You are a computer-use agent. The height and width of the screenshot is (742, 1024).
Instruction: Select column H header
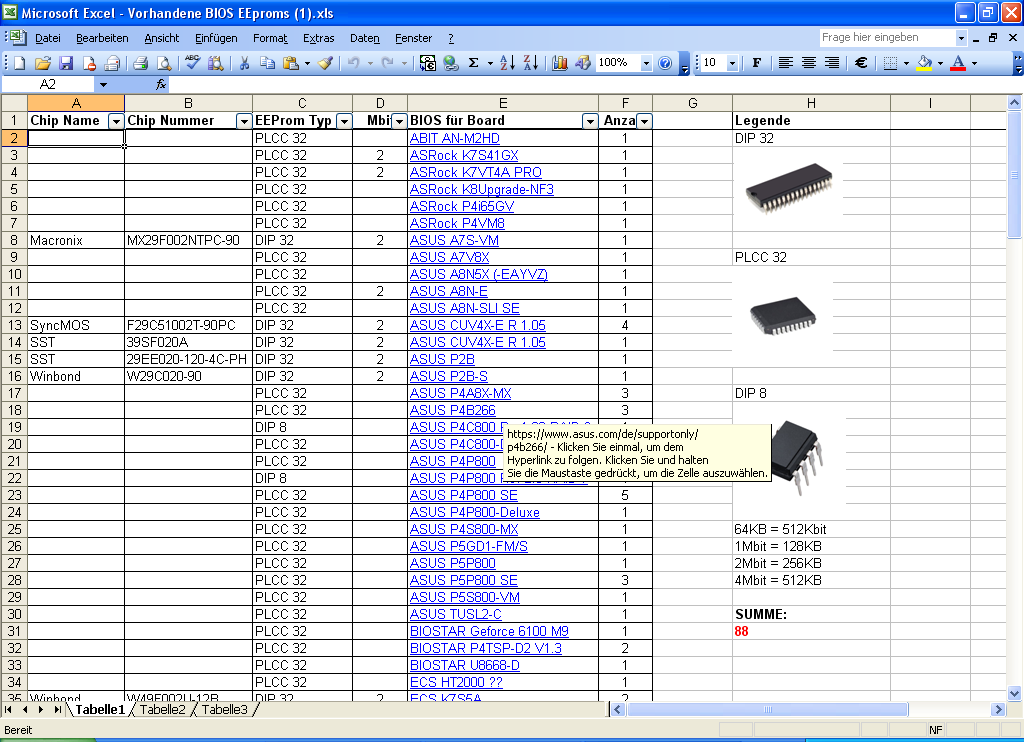[x=811, y=103]
